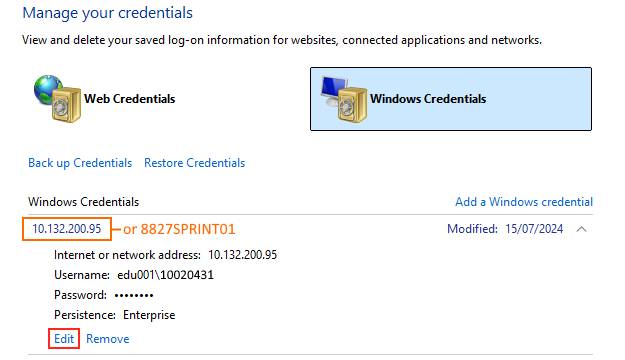Screen dimensions: 625x360
Task: Open the Back up Credentials link
Action: point(80,163)
